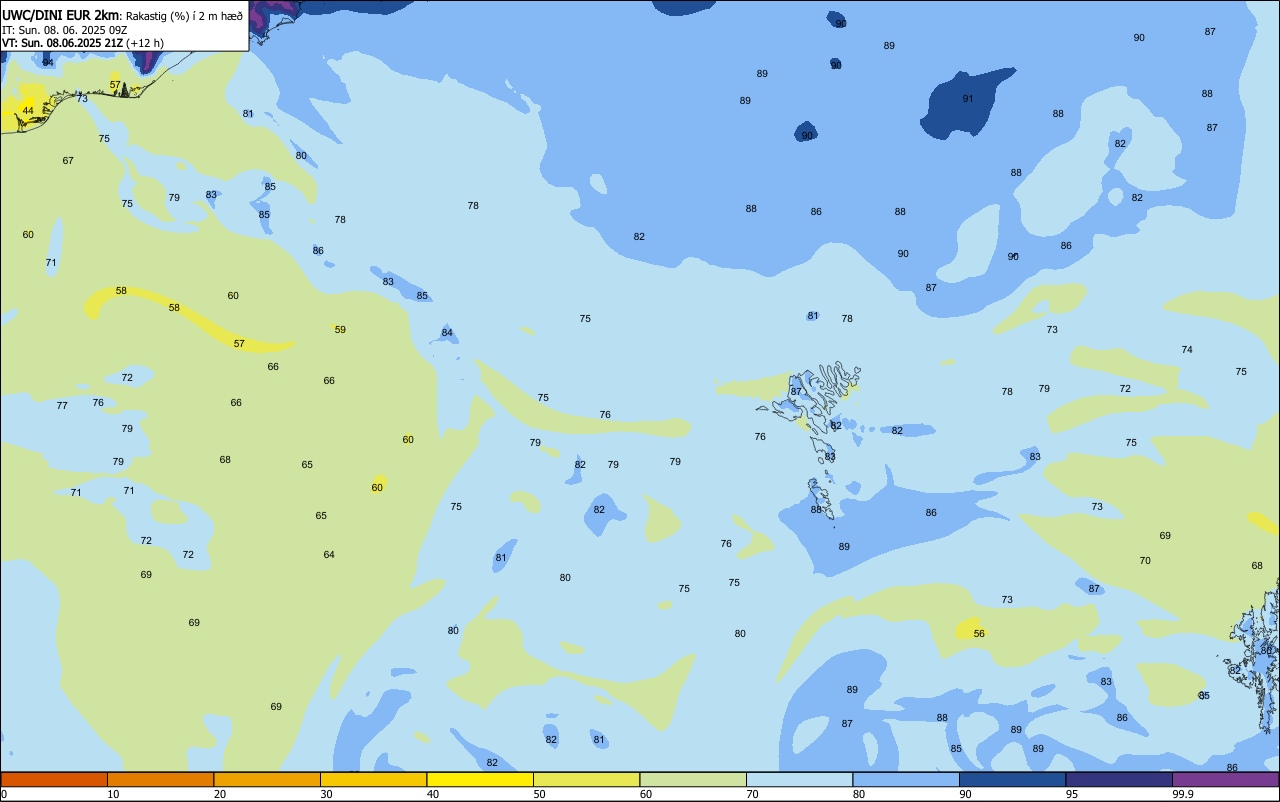
Task: Click the map value 67
Action: [68, 160]
